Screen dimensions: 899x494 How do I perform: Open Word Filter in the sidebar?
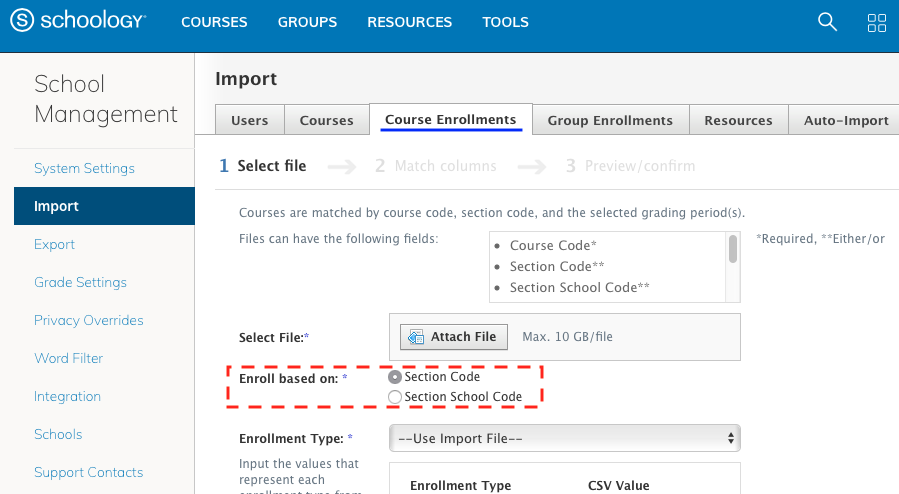[68, 358]
